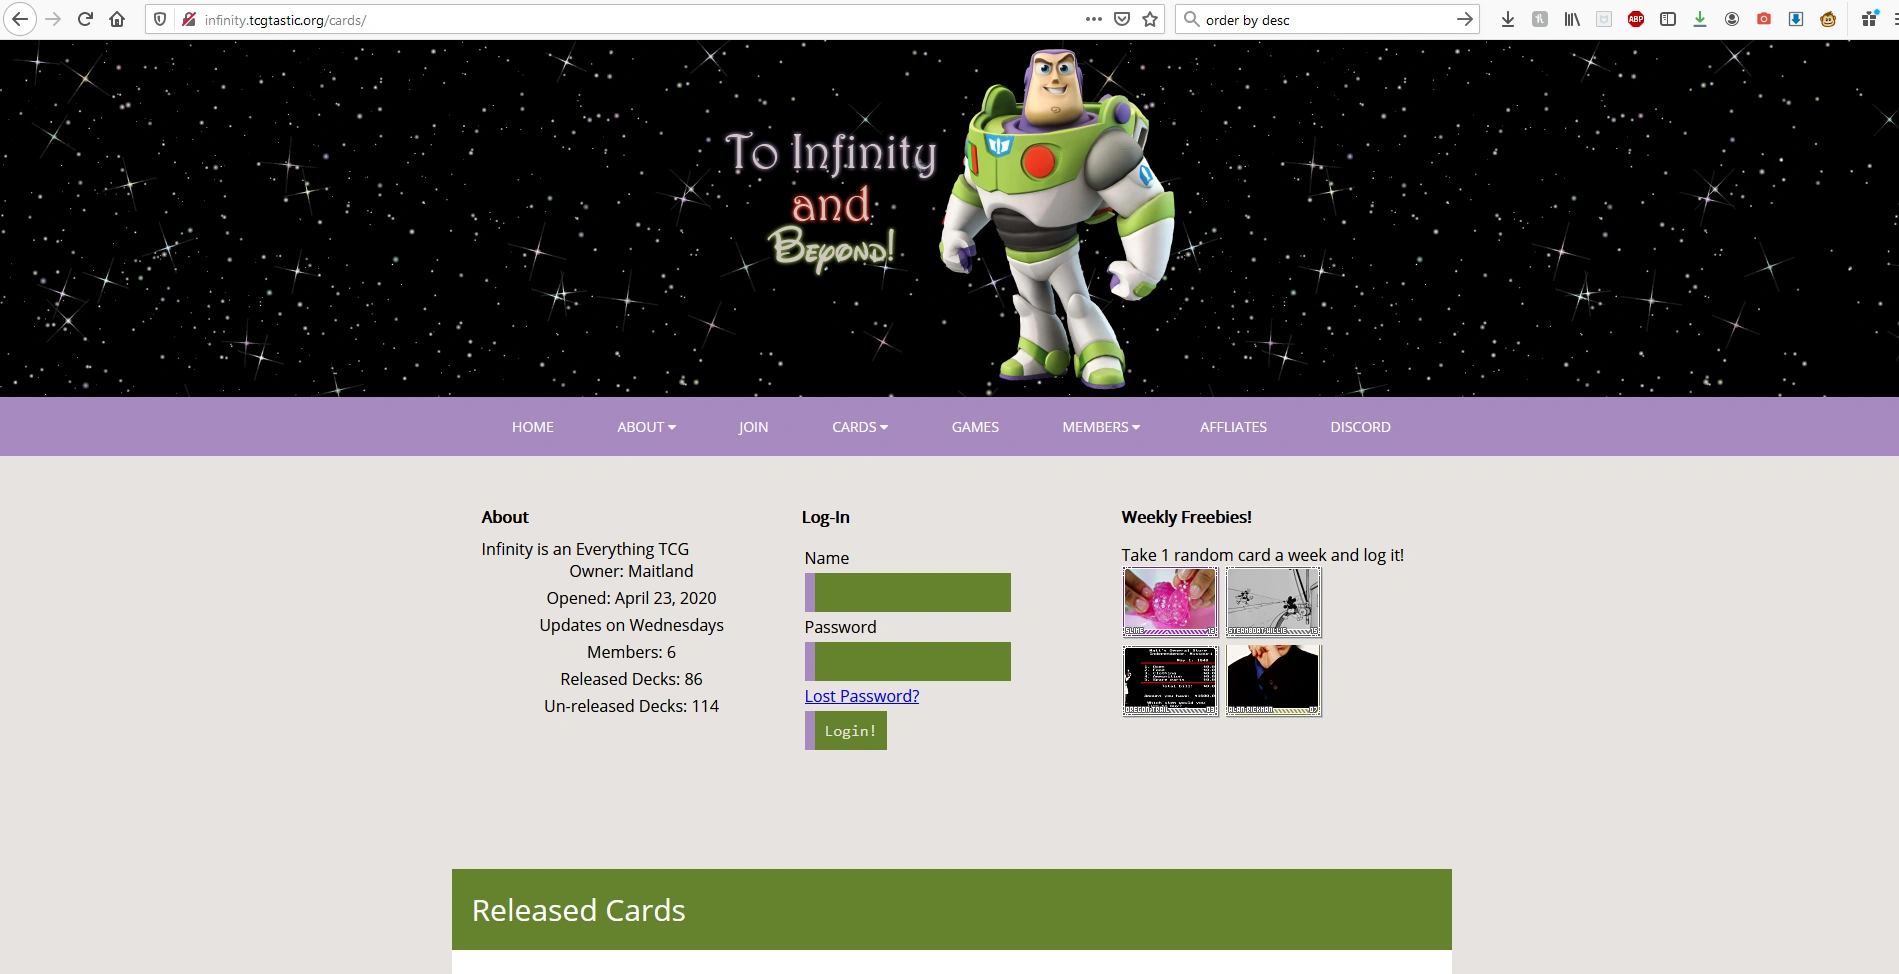Viewport: 1899px width, 974px height.
Task: Go to the browser home page icon
Action: click(117, 19)
